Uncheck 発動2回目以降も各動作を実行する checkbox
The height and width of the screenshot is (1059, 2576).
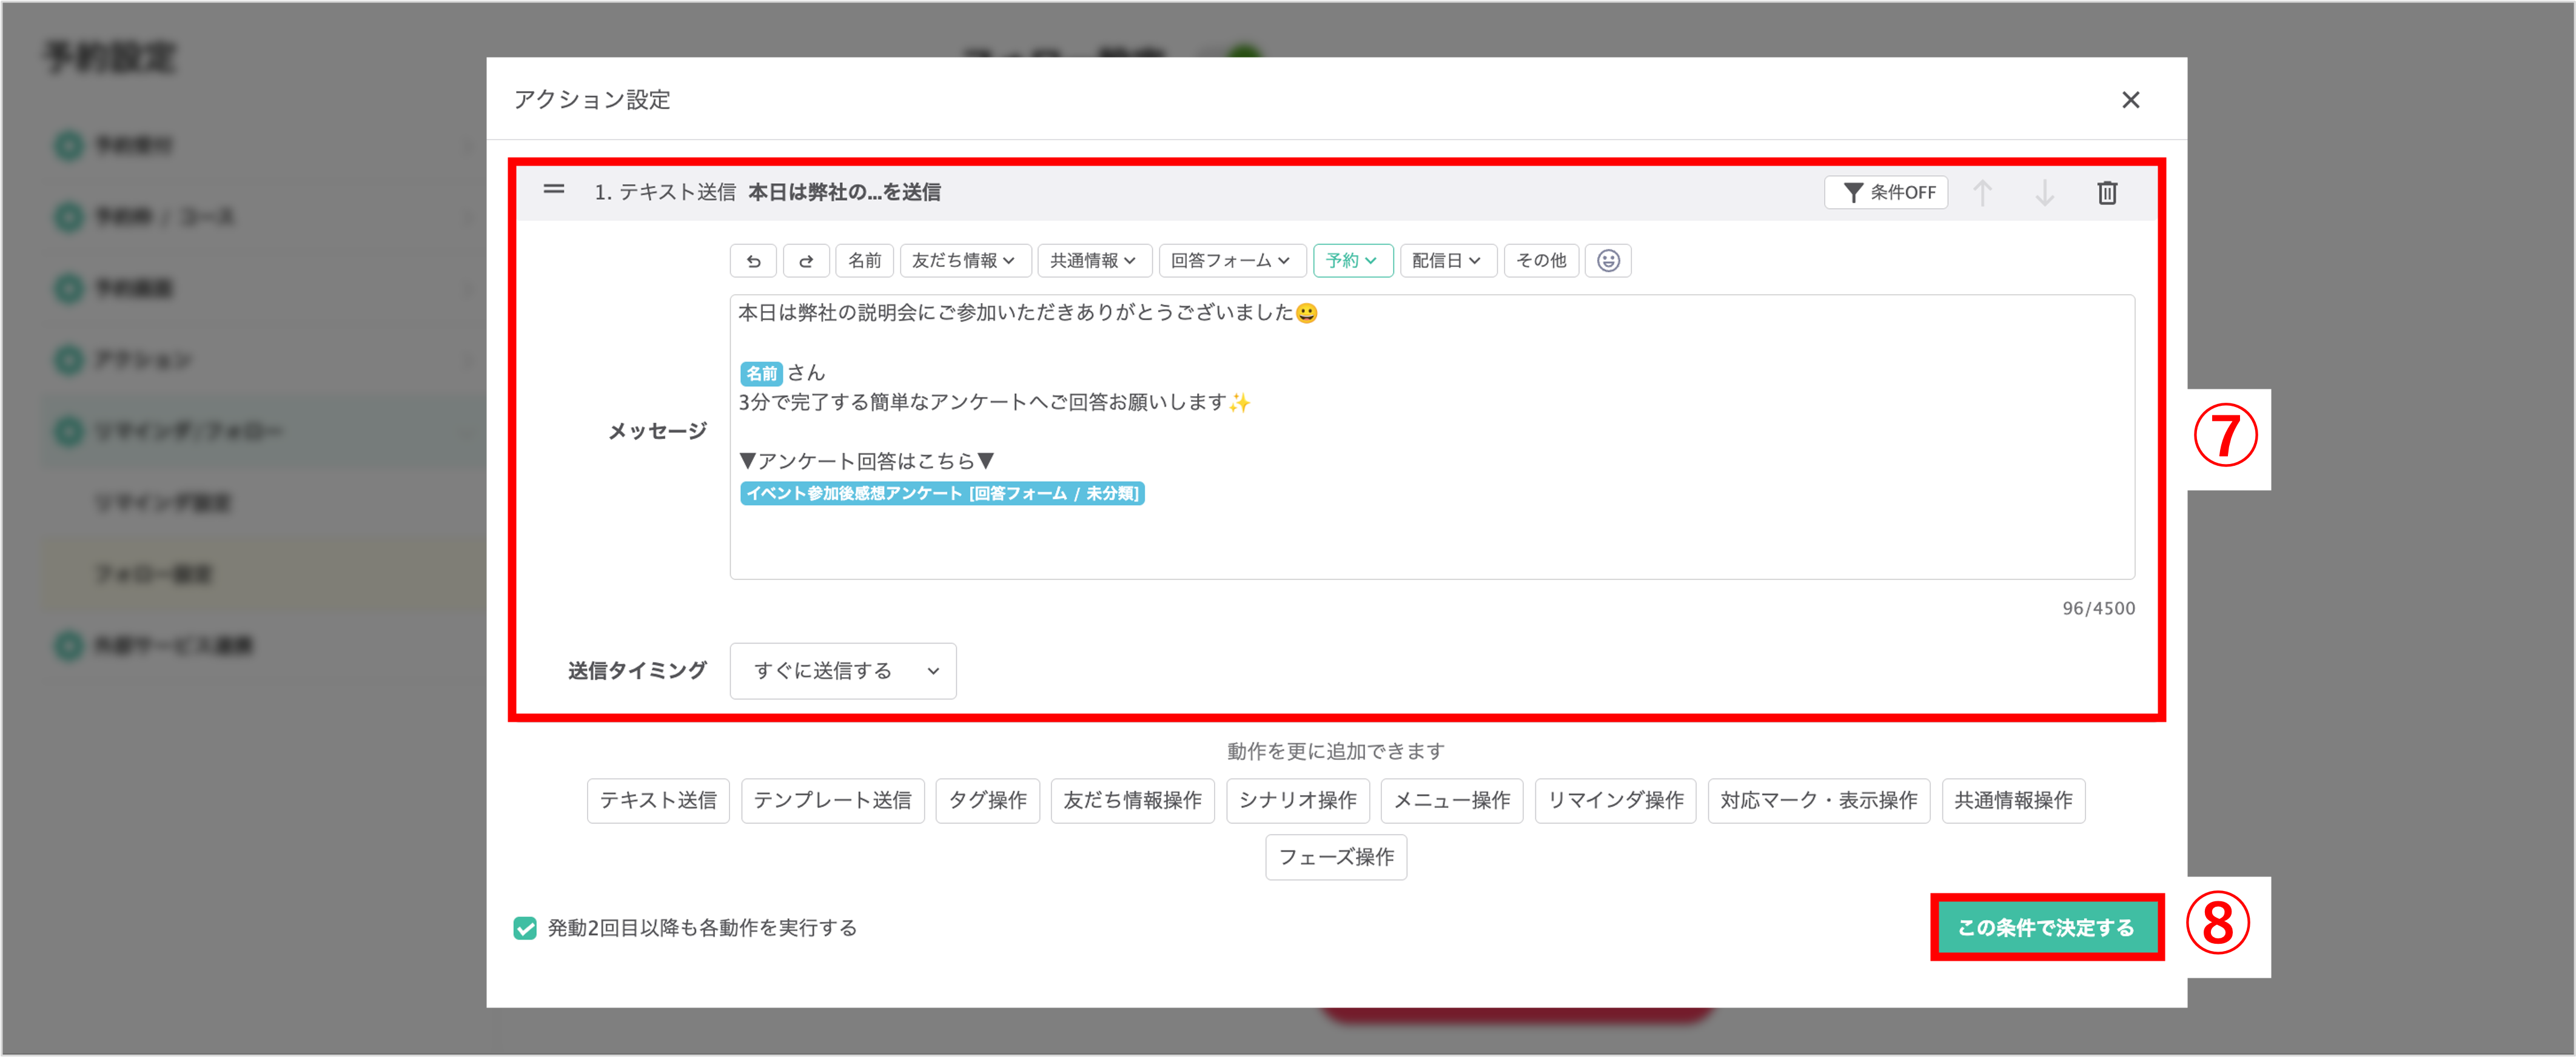525,928
